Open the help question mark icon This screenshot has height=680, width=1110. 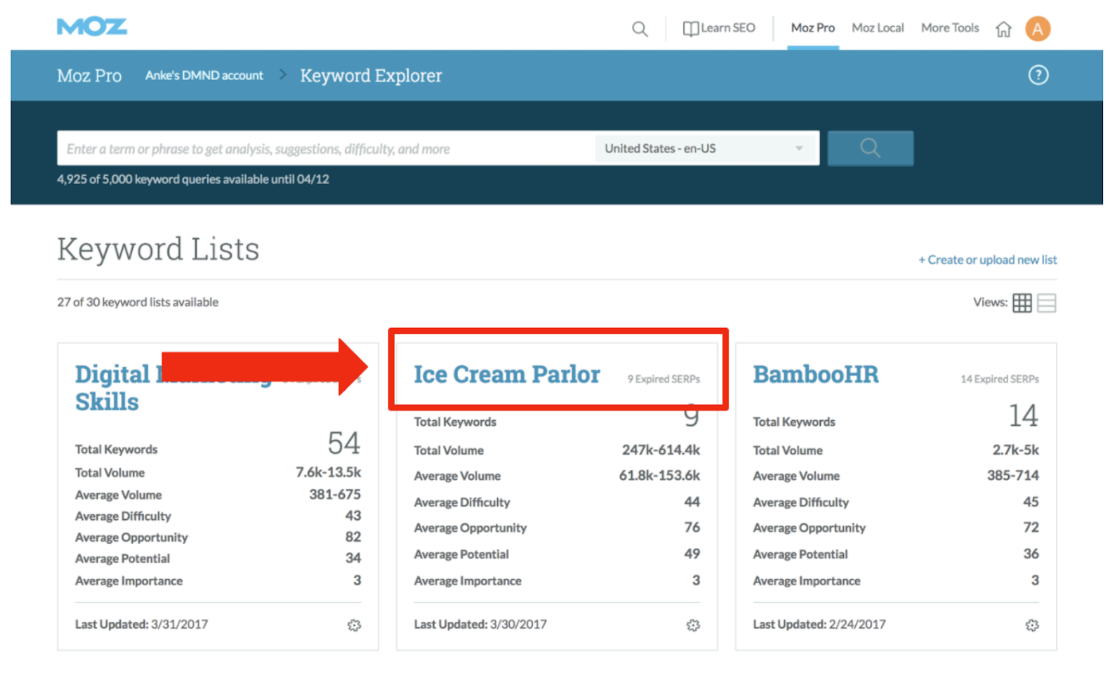coord(1038,75)
